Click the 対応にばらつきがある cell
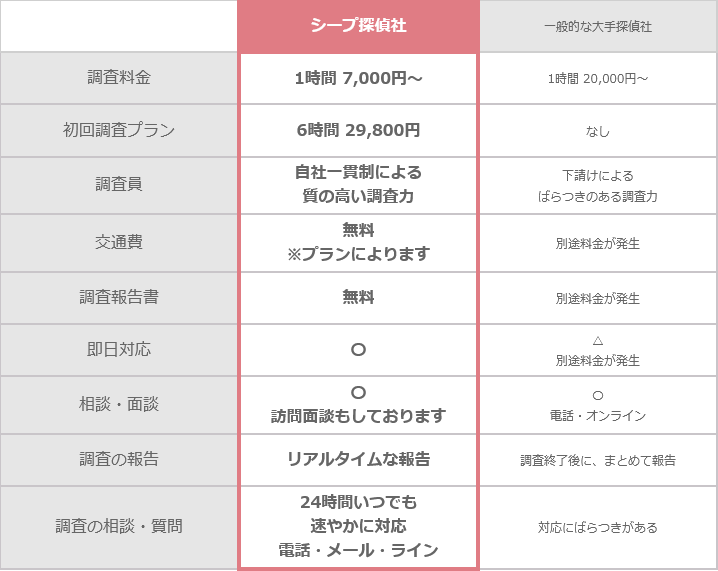 pos(597,527)
